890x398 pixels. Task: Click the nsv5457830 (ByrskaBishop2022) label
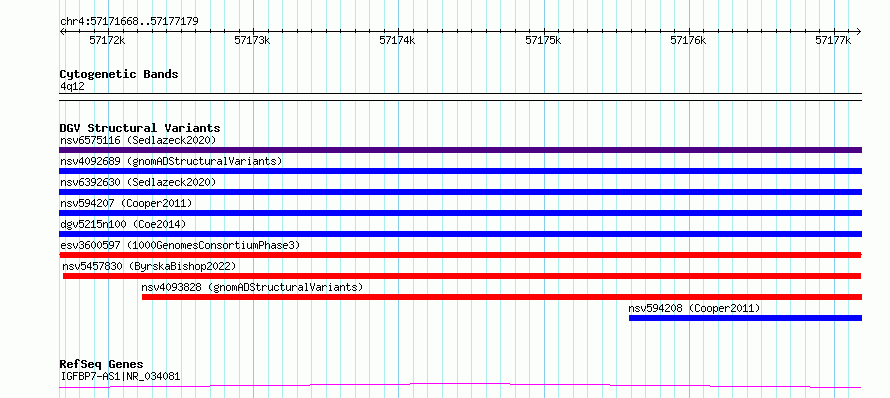coord(149,266)
